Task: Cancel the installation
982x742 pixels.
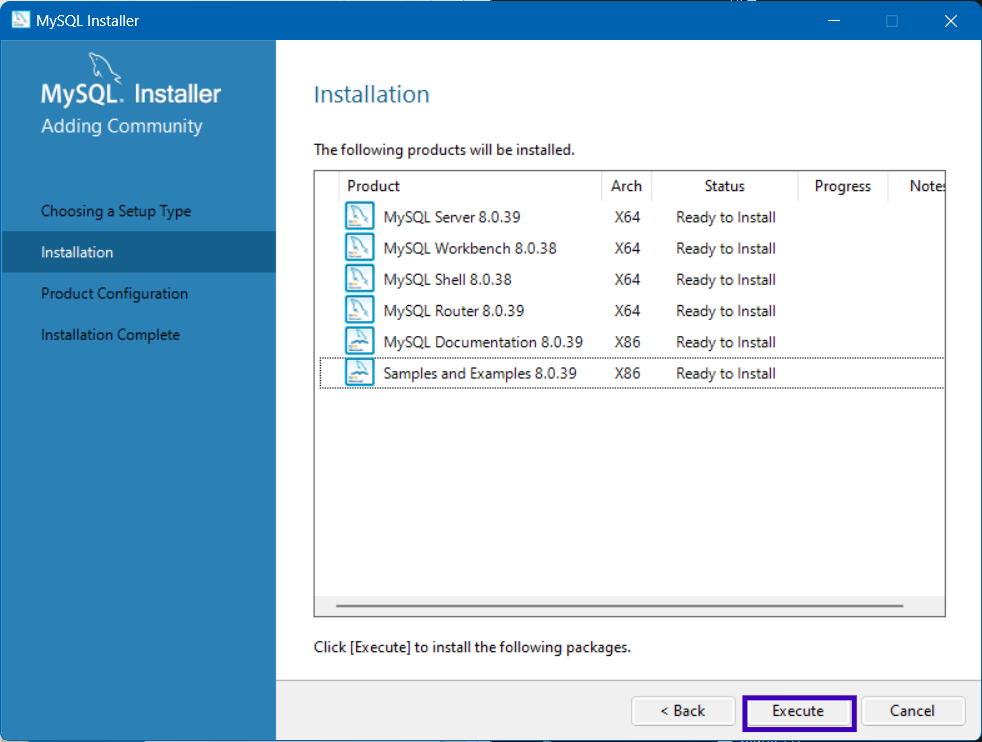Action: click(912, 711)
